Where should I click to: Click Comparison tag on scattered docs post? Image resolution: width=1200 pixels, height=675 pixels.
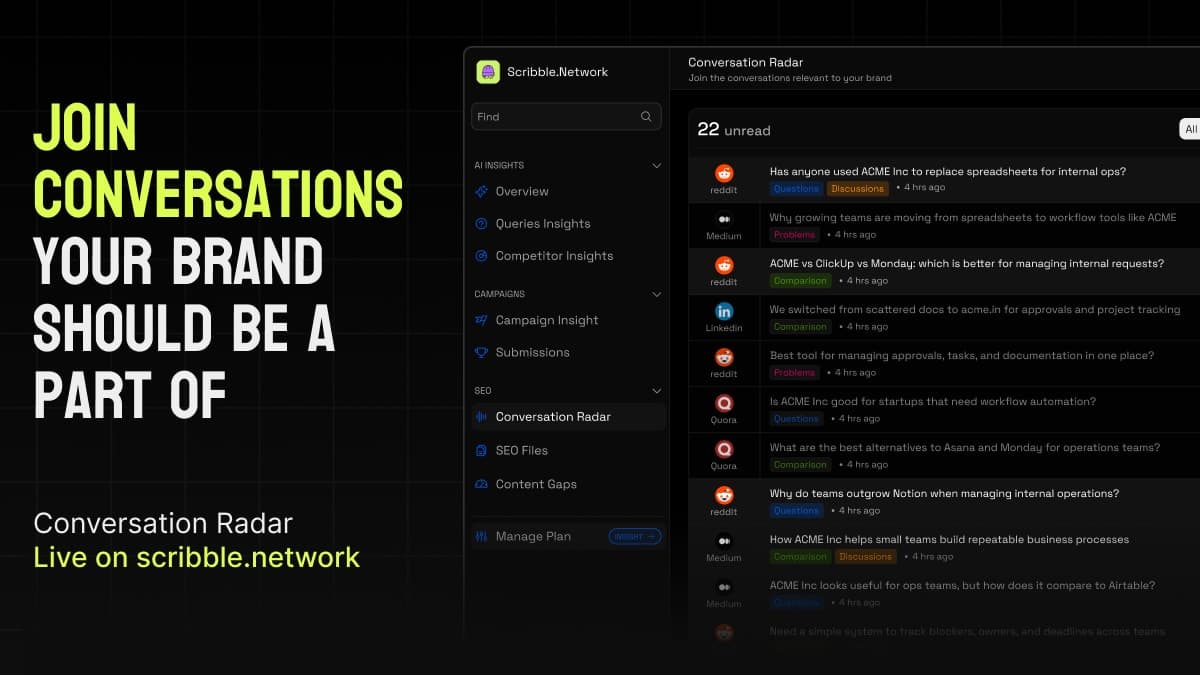tap(800, 326)
